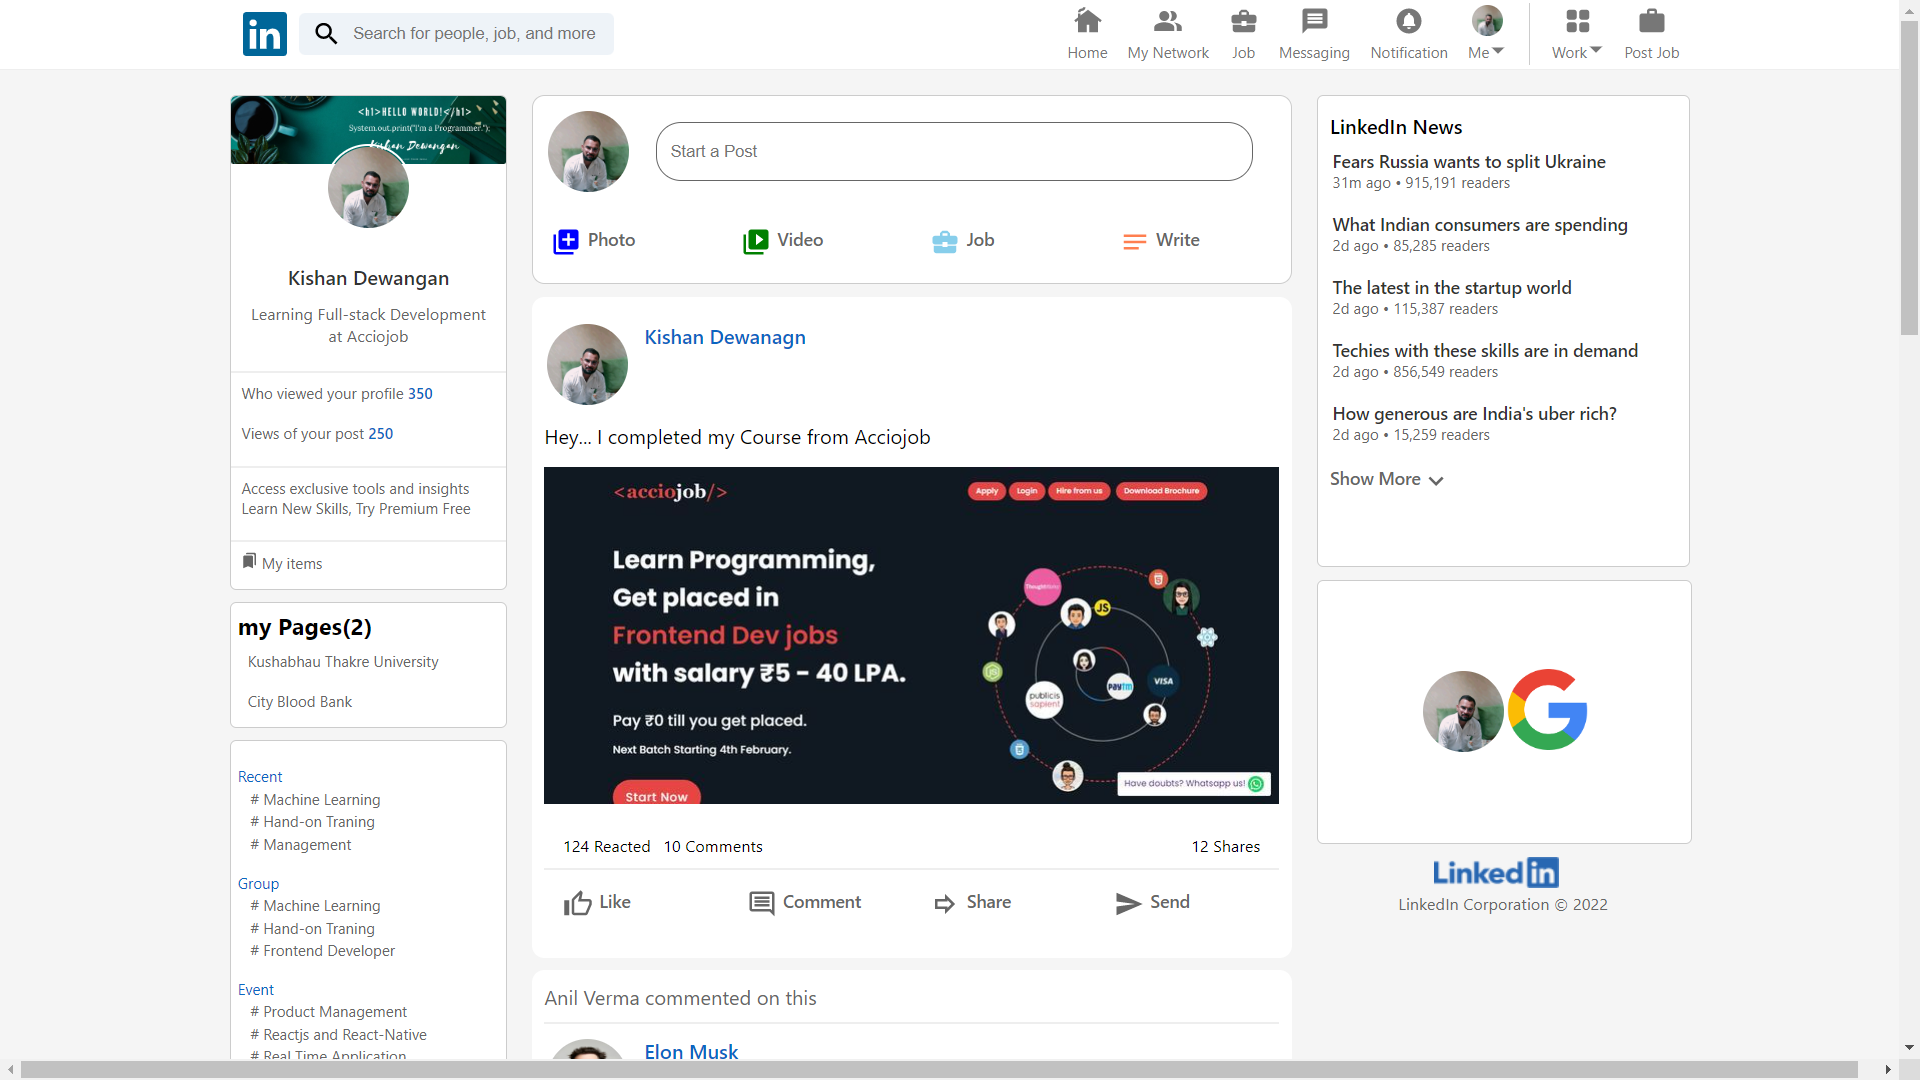1920x1080 pixels.
Task: Click the Google logo in ad card
Action: click(1547, 710)
